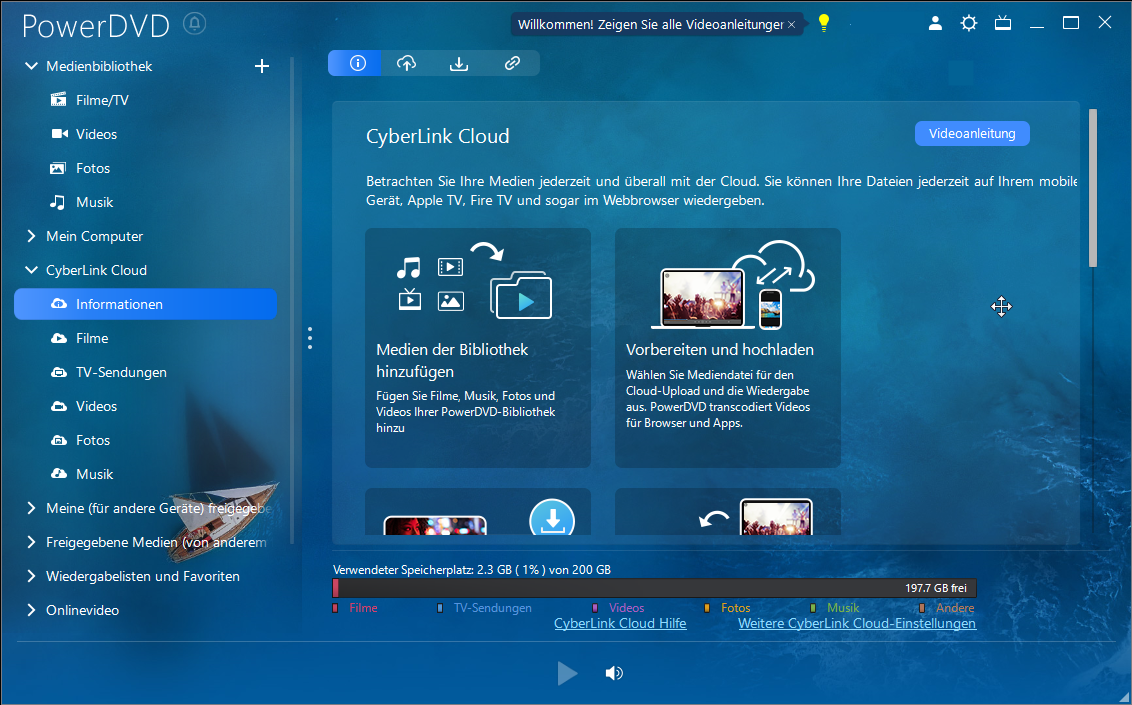This screenshot has width=1132, height=705.
Task: Add media with the plus icon
Action: coord(262,66)
